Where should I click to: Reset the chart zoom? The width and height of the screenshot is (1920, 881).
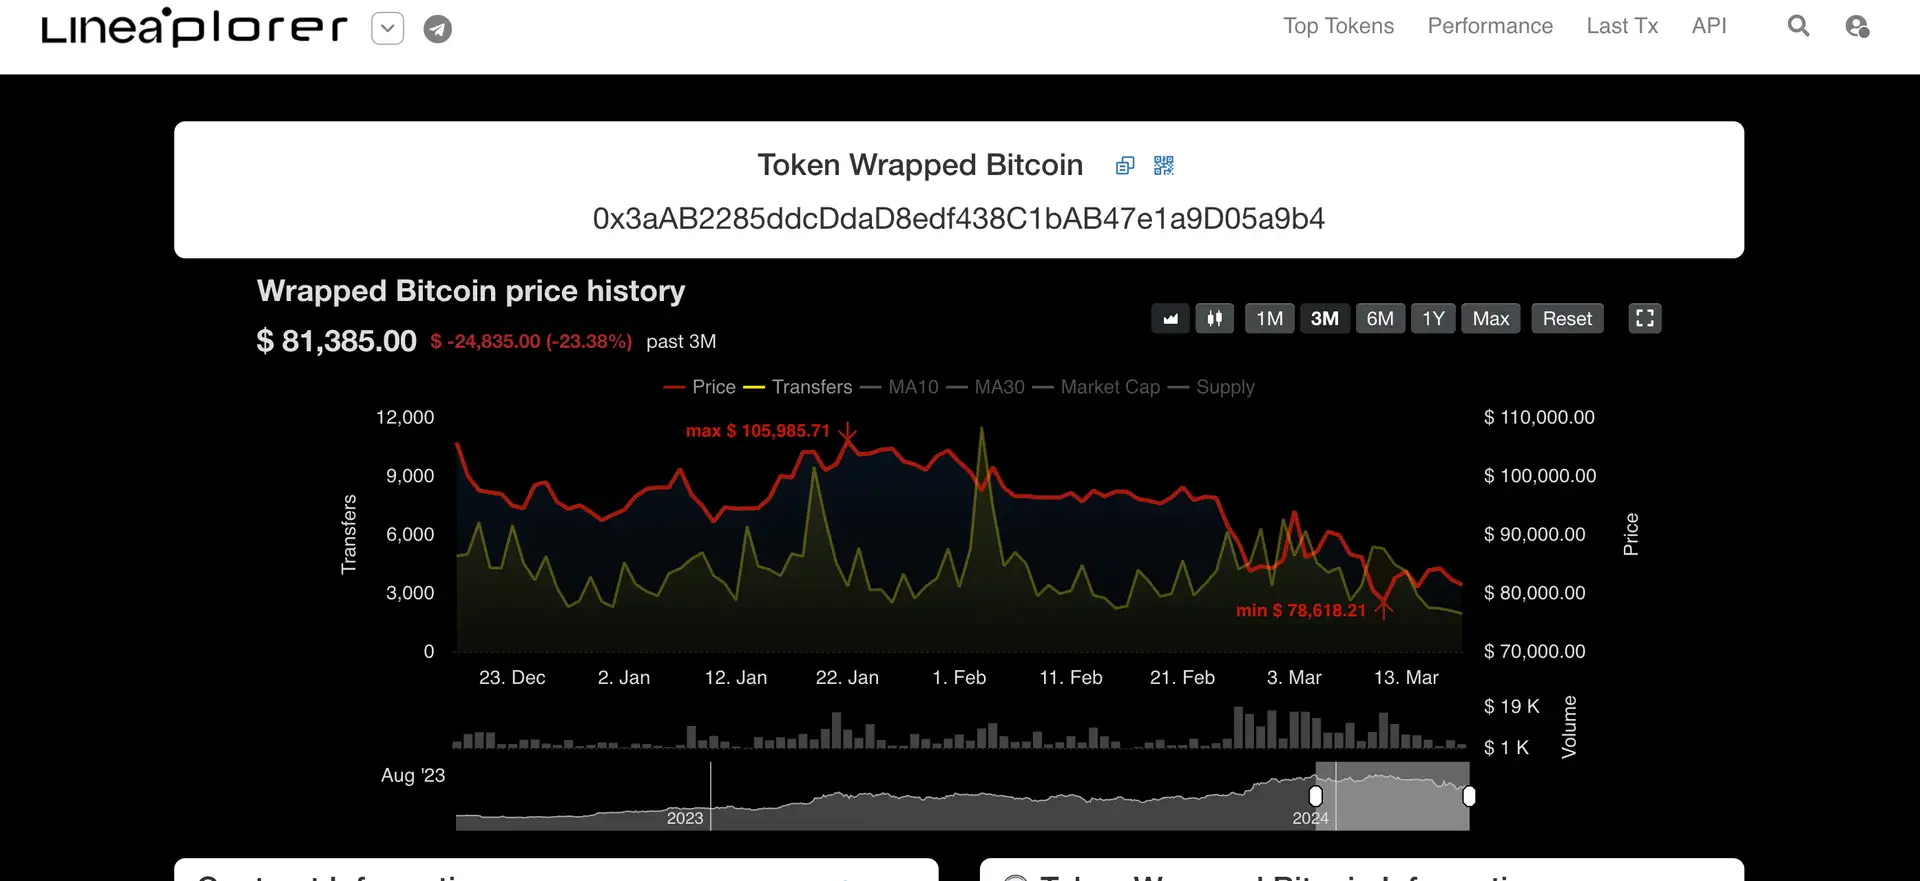1566,319
